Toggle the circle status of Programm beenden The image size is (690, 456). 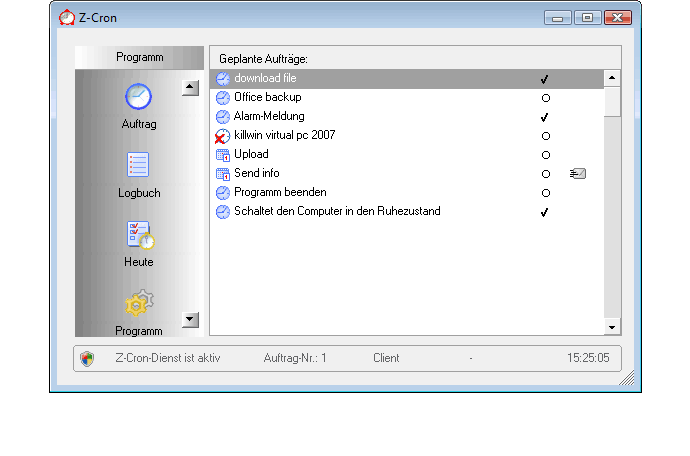pyautogui.click(x=546, y=193)
